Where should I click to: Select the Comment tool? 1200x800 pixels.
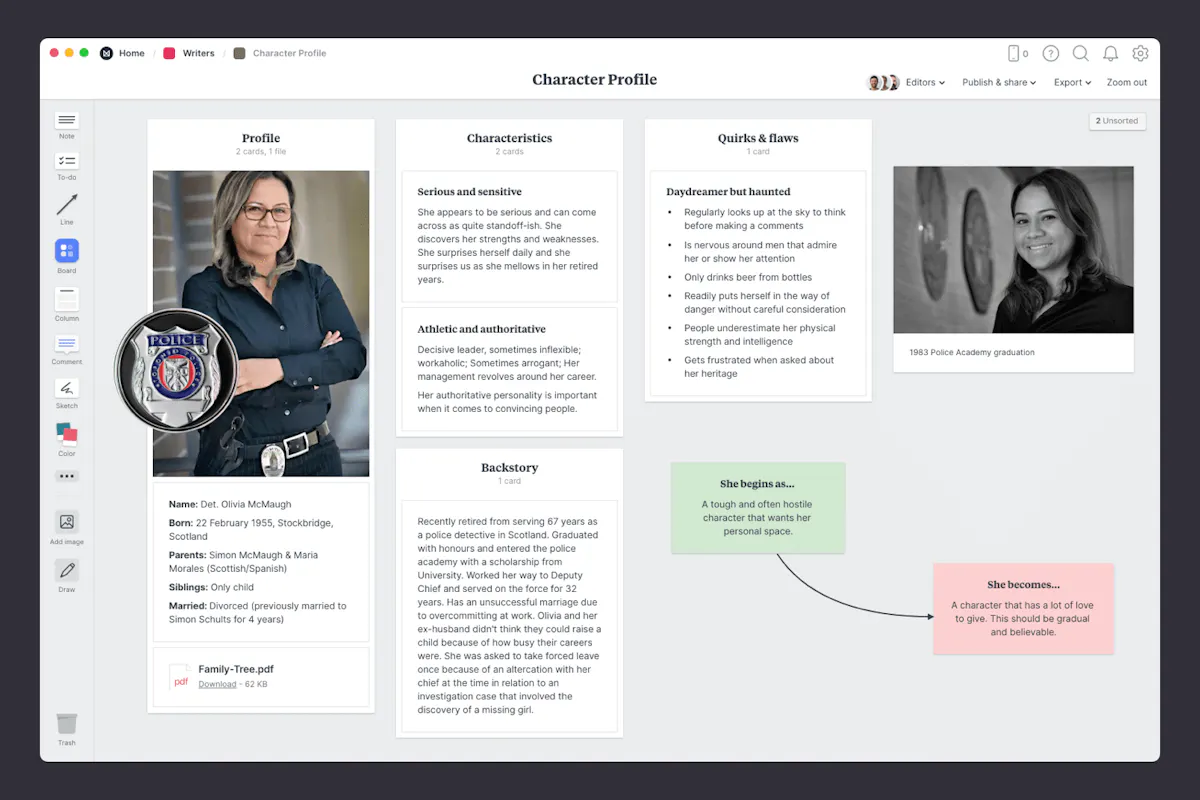[67, 350]
